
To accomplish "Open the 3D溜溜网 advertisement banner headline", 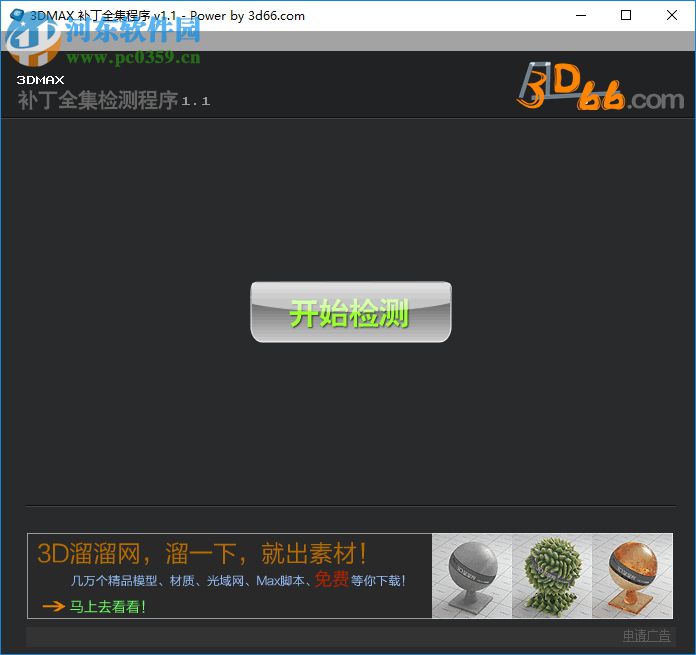I will [x=202, y=553].
